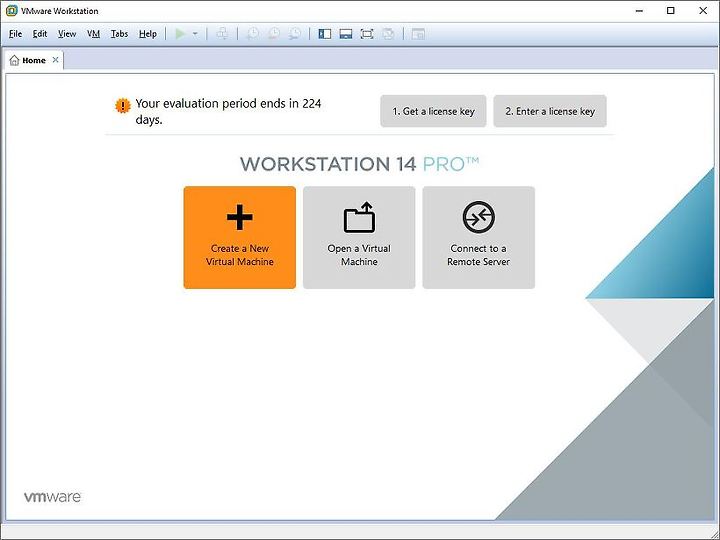This screenshot has height=540, width=720.
Task: Click the orange evaluation warning icon
Action: tap(123, 106)
